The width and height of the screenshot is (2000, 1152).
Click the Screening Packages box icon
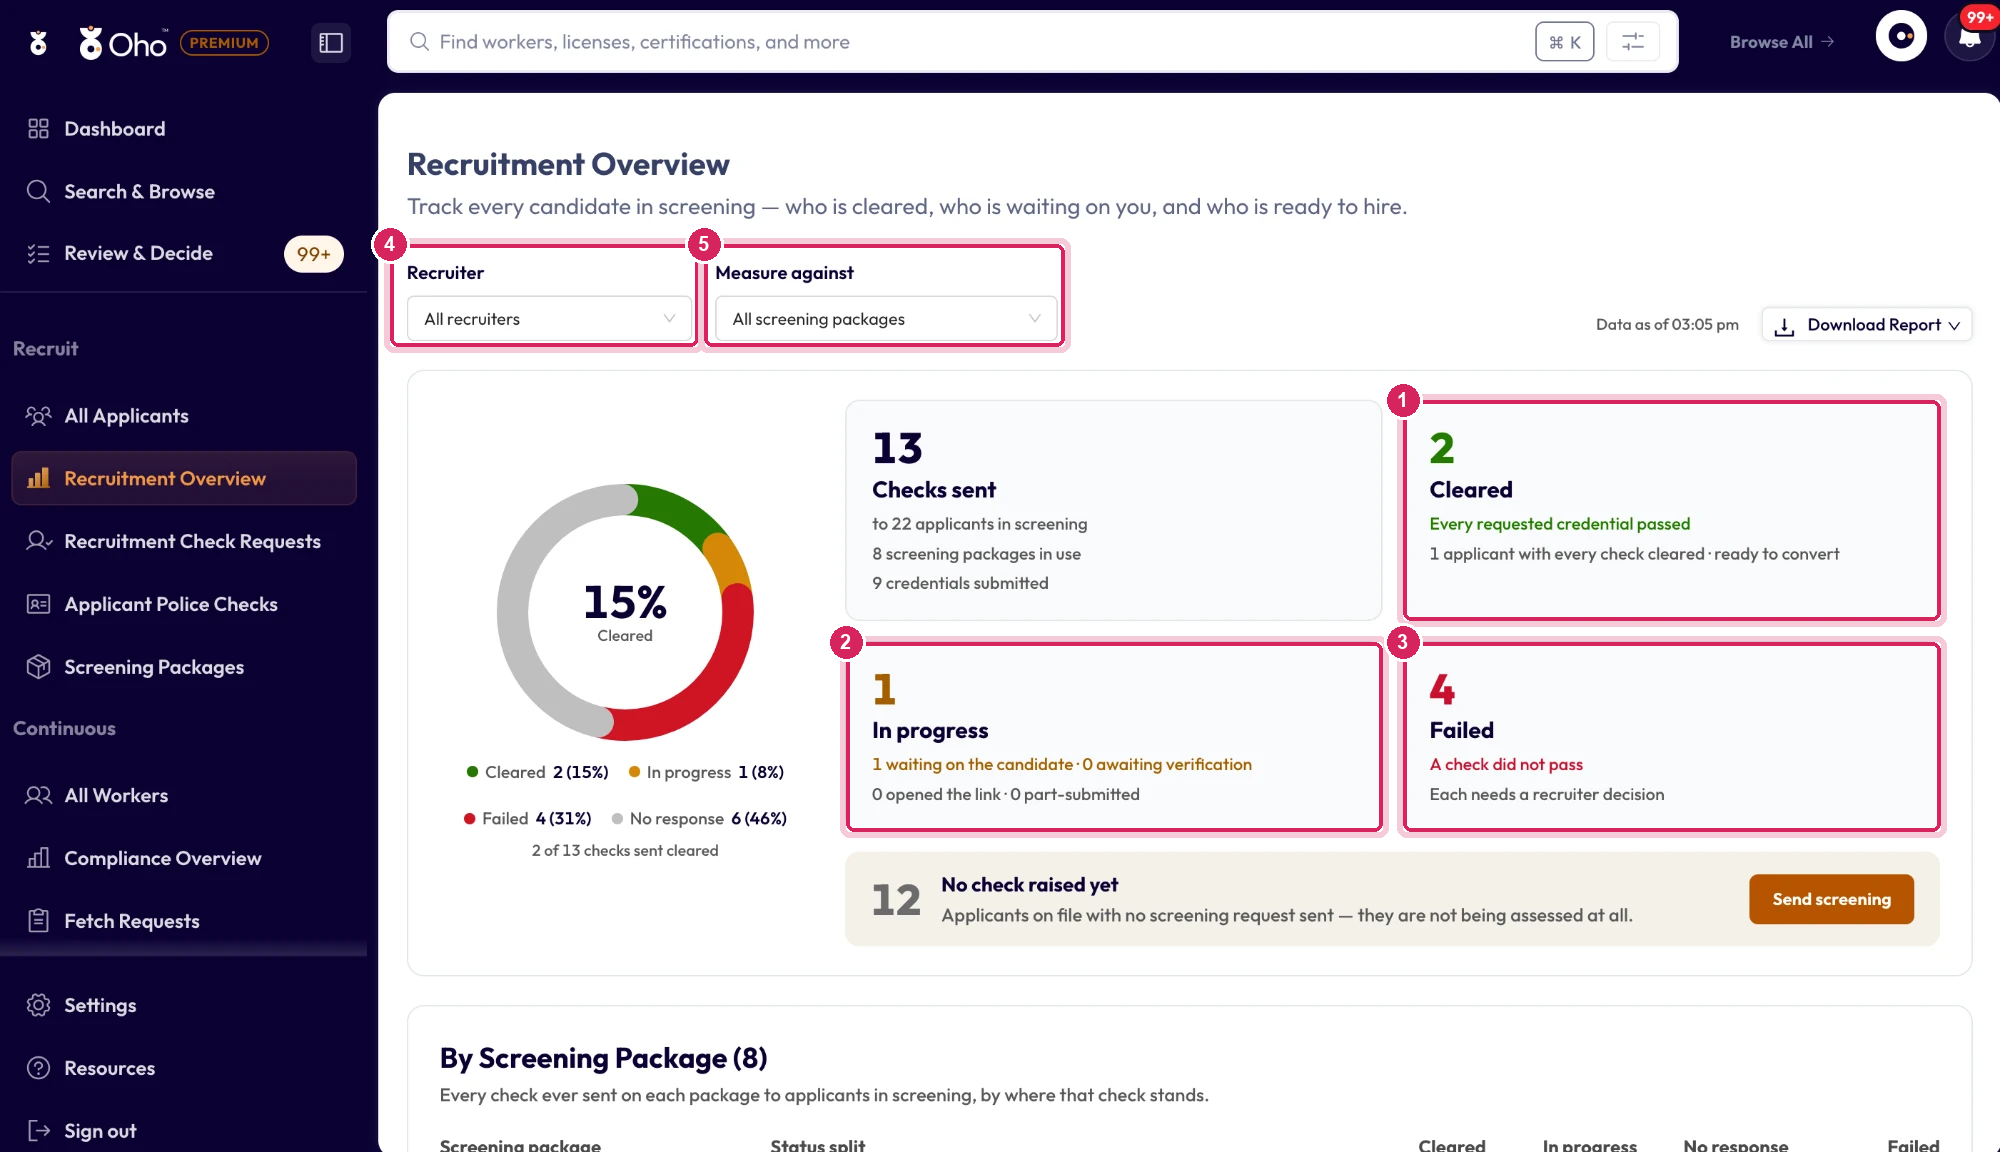click(38, 667)
